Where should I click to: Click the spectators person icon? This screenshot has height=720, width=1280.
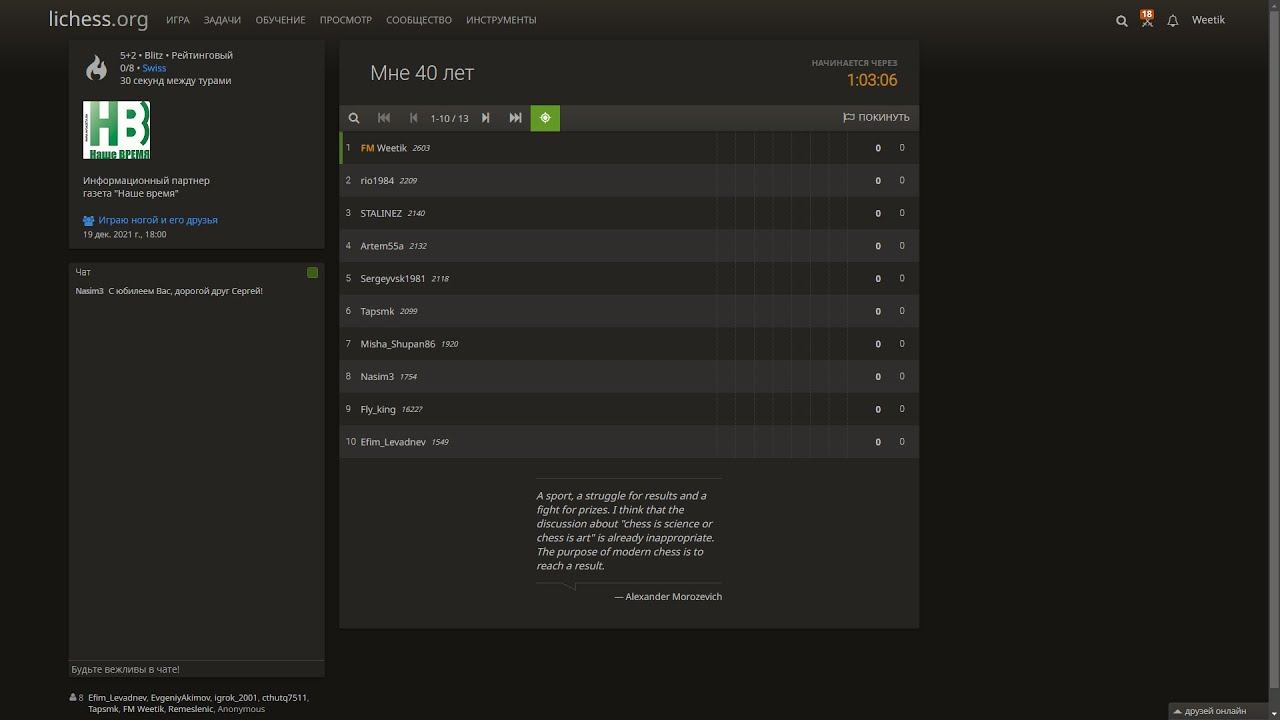(73, 697)
